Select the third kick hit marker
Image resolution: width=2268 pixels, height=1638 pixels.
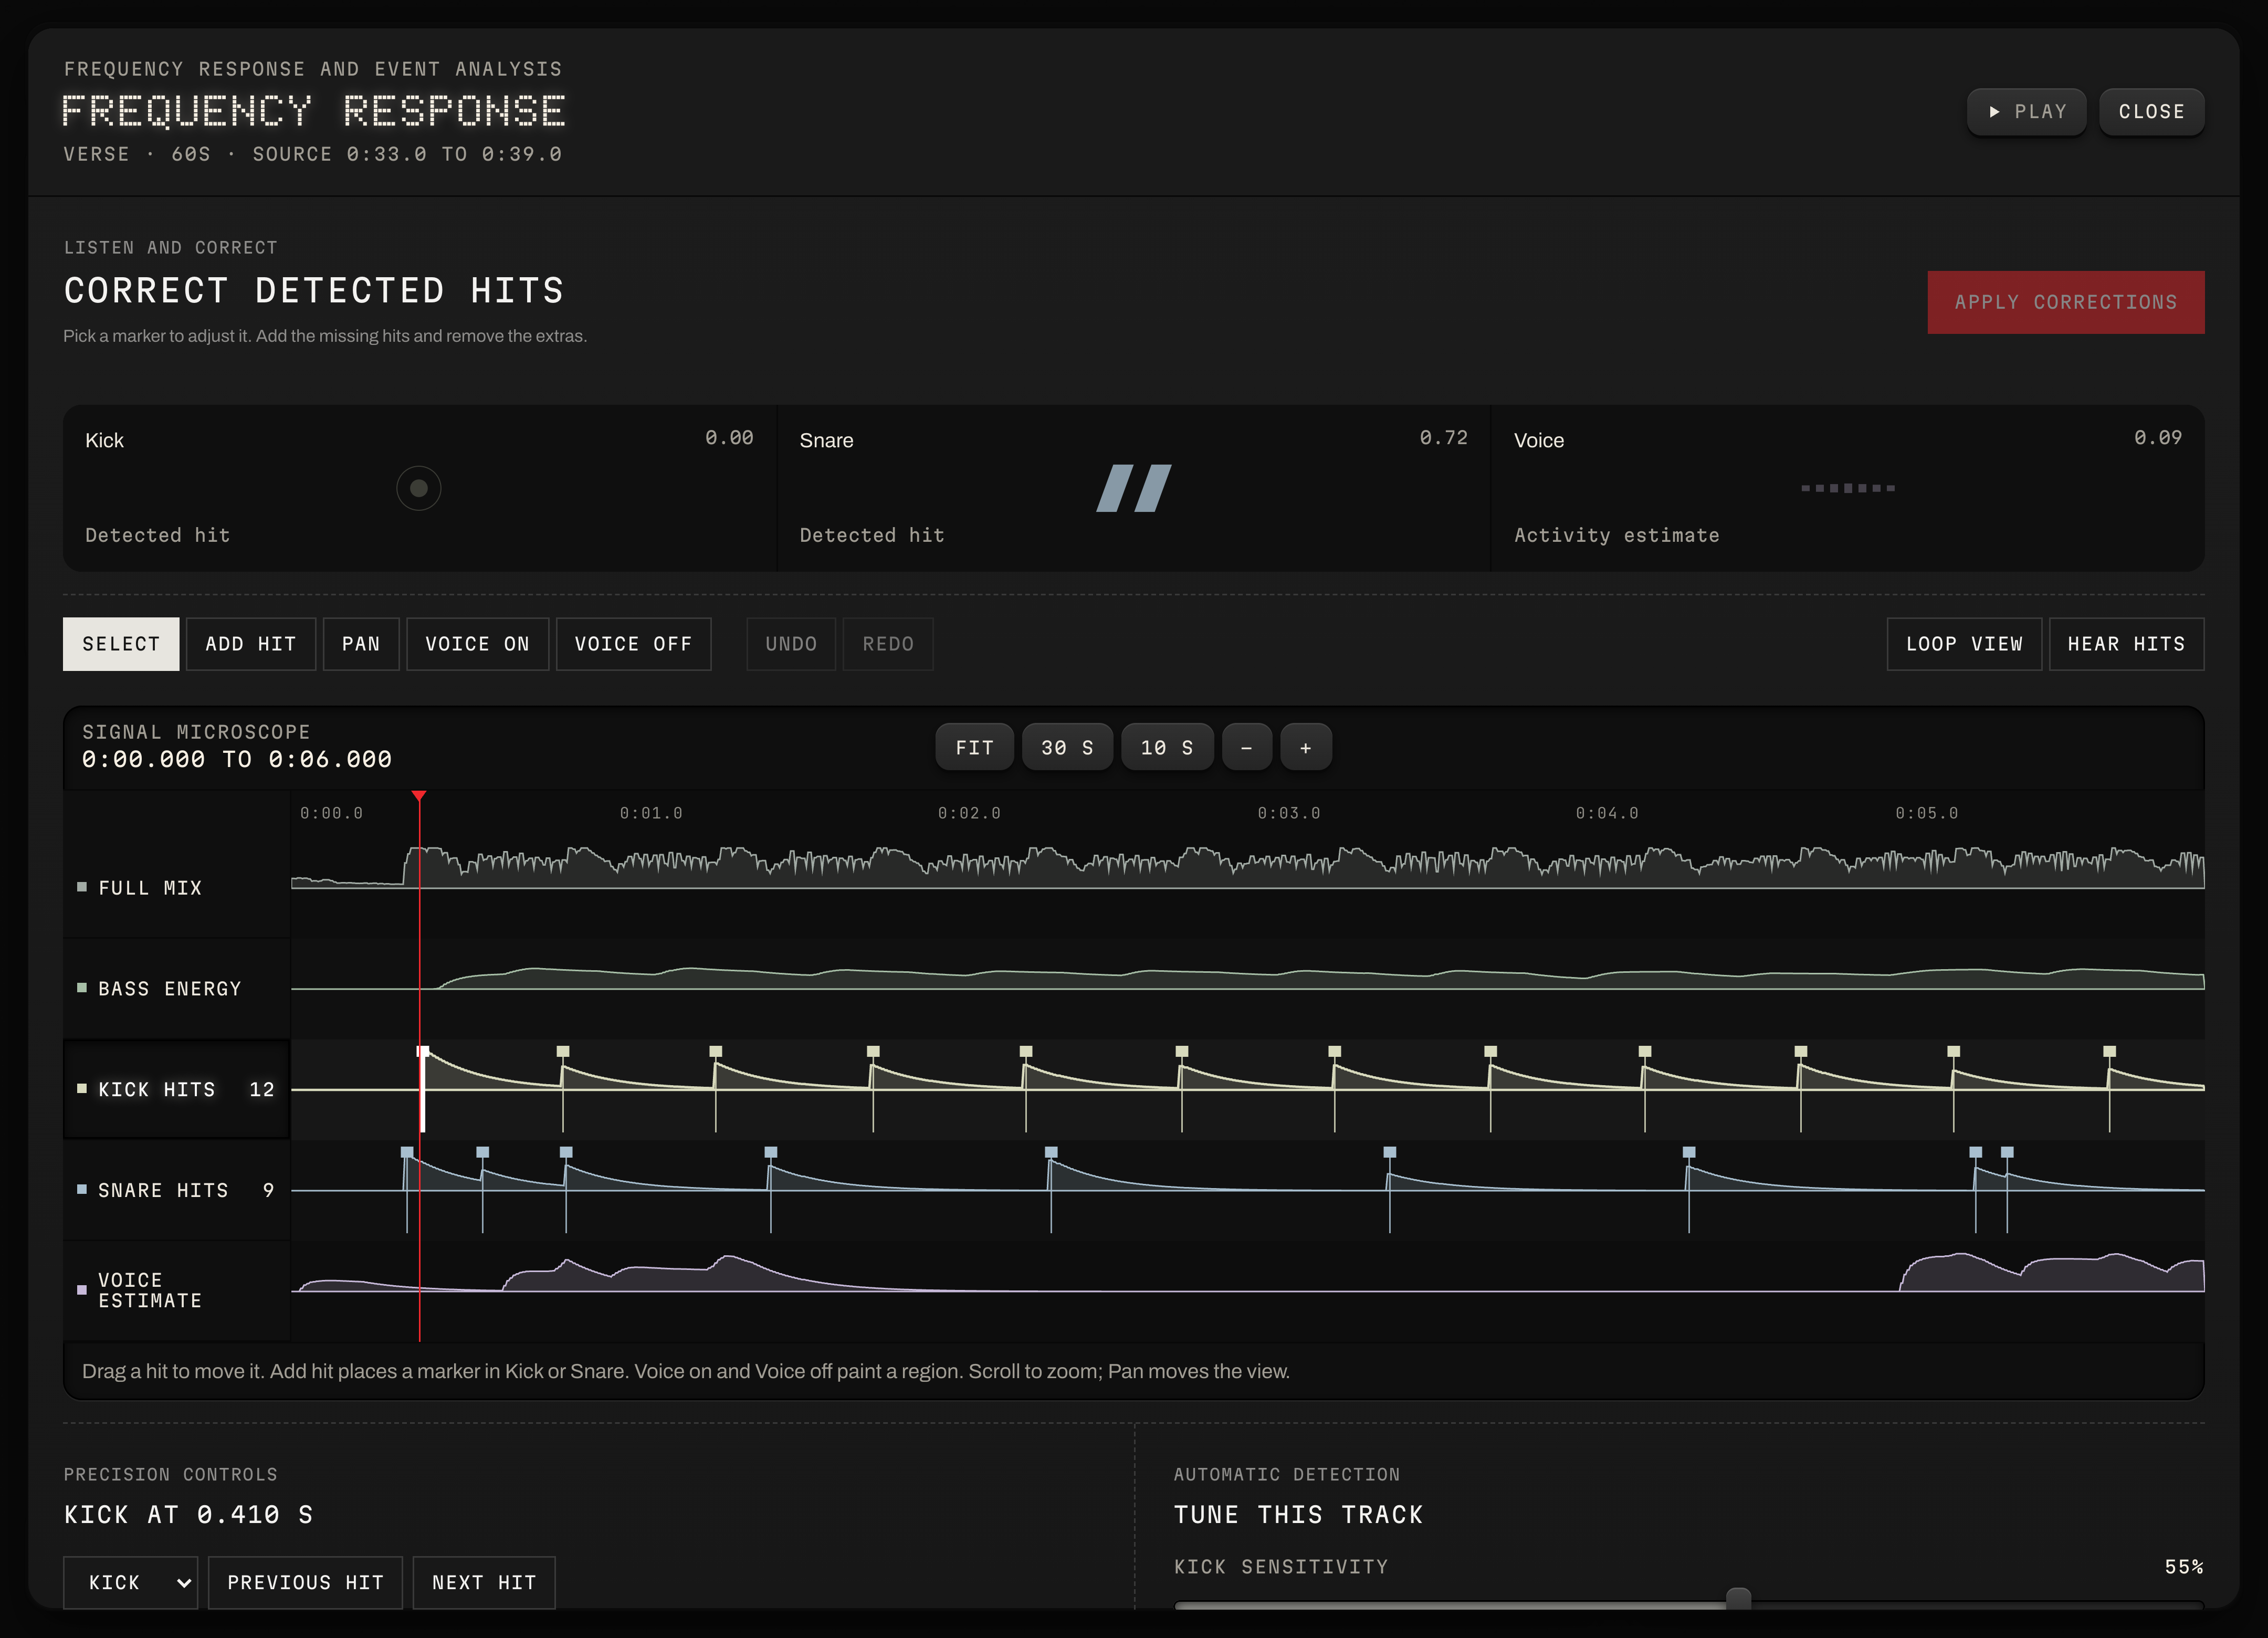coord(716,1052)
